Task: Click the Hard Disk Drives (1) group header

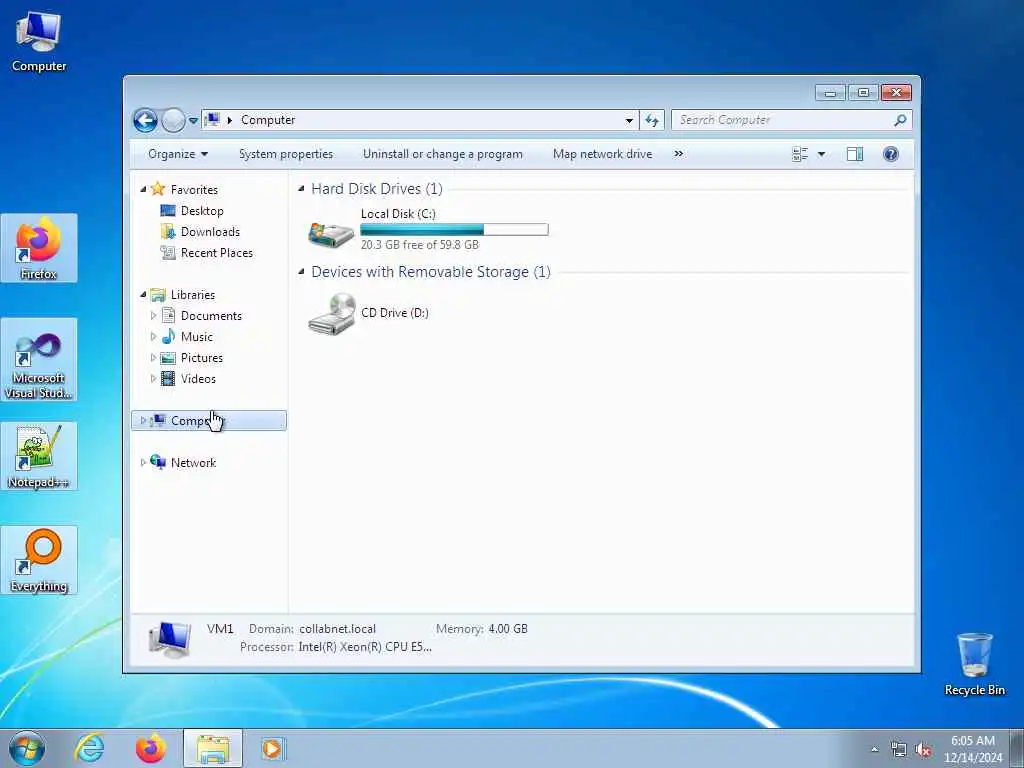Action: 377,189
